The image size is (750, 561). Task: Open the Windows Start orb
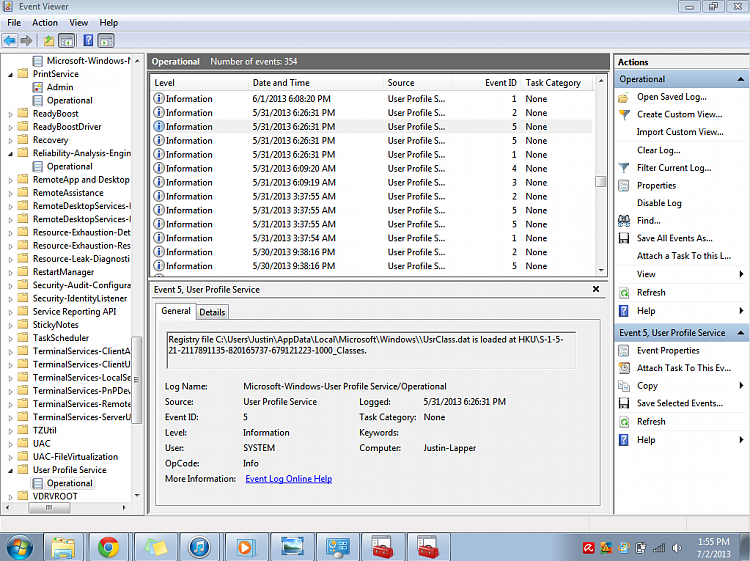20,547
